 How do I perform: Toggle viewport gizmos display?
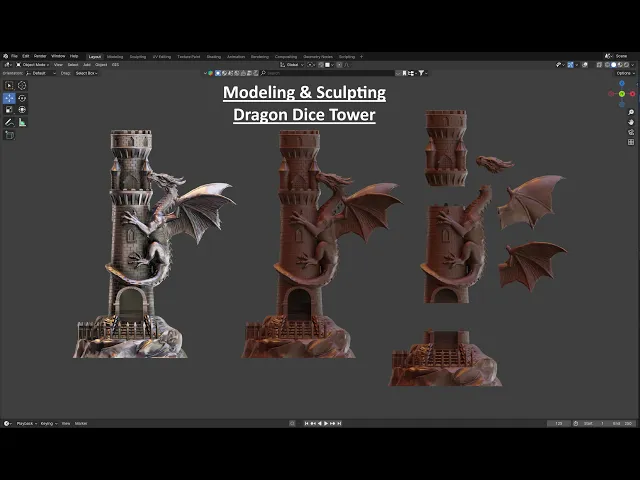pyautogui.click(x=571, y=64)
